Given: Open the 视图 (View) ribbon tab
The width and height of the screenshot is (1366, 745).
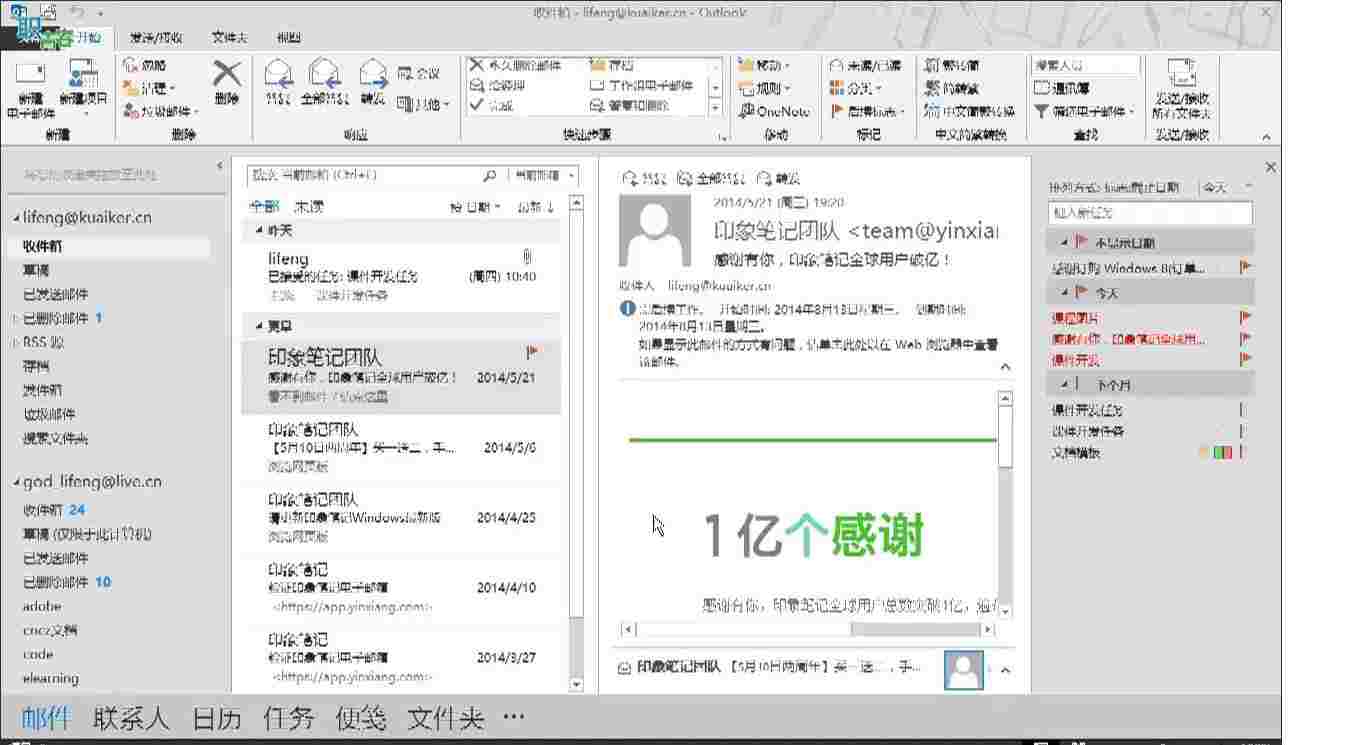Looking at the screenshot, I should pos(288,38).
